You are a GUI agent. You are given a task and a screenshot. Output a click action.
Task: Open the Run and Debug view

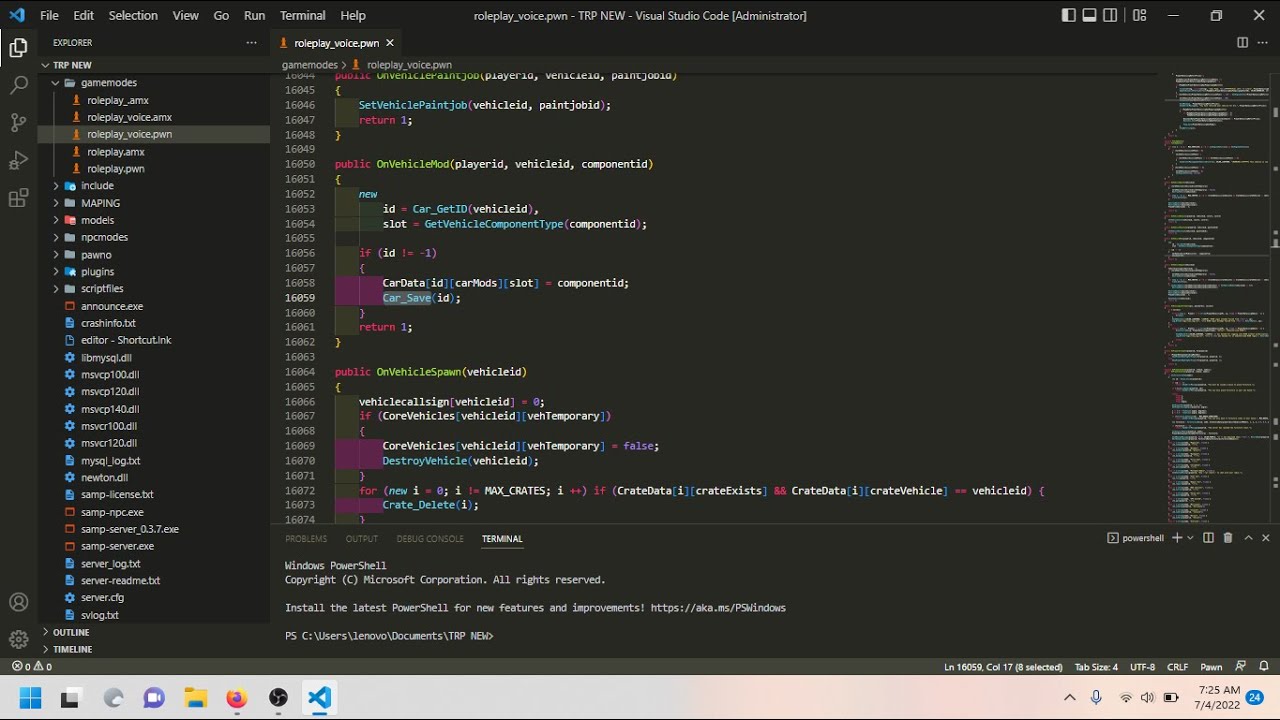point(18,161)
